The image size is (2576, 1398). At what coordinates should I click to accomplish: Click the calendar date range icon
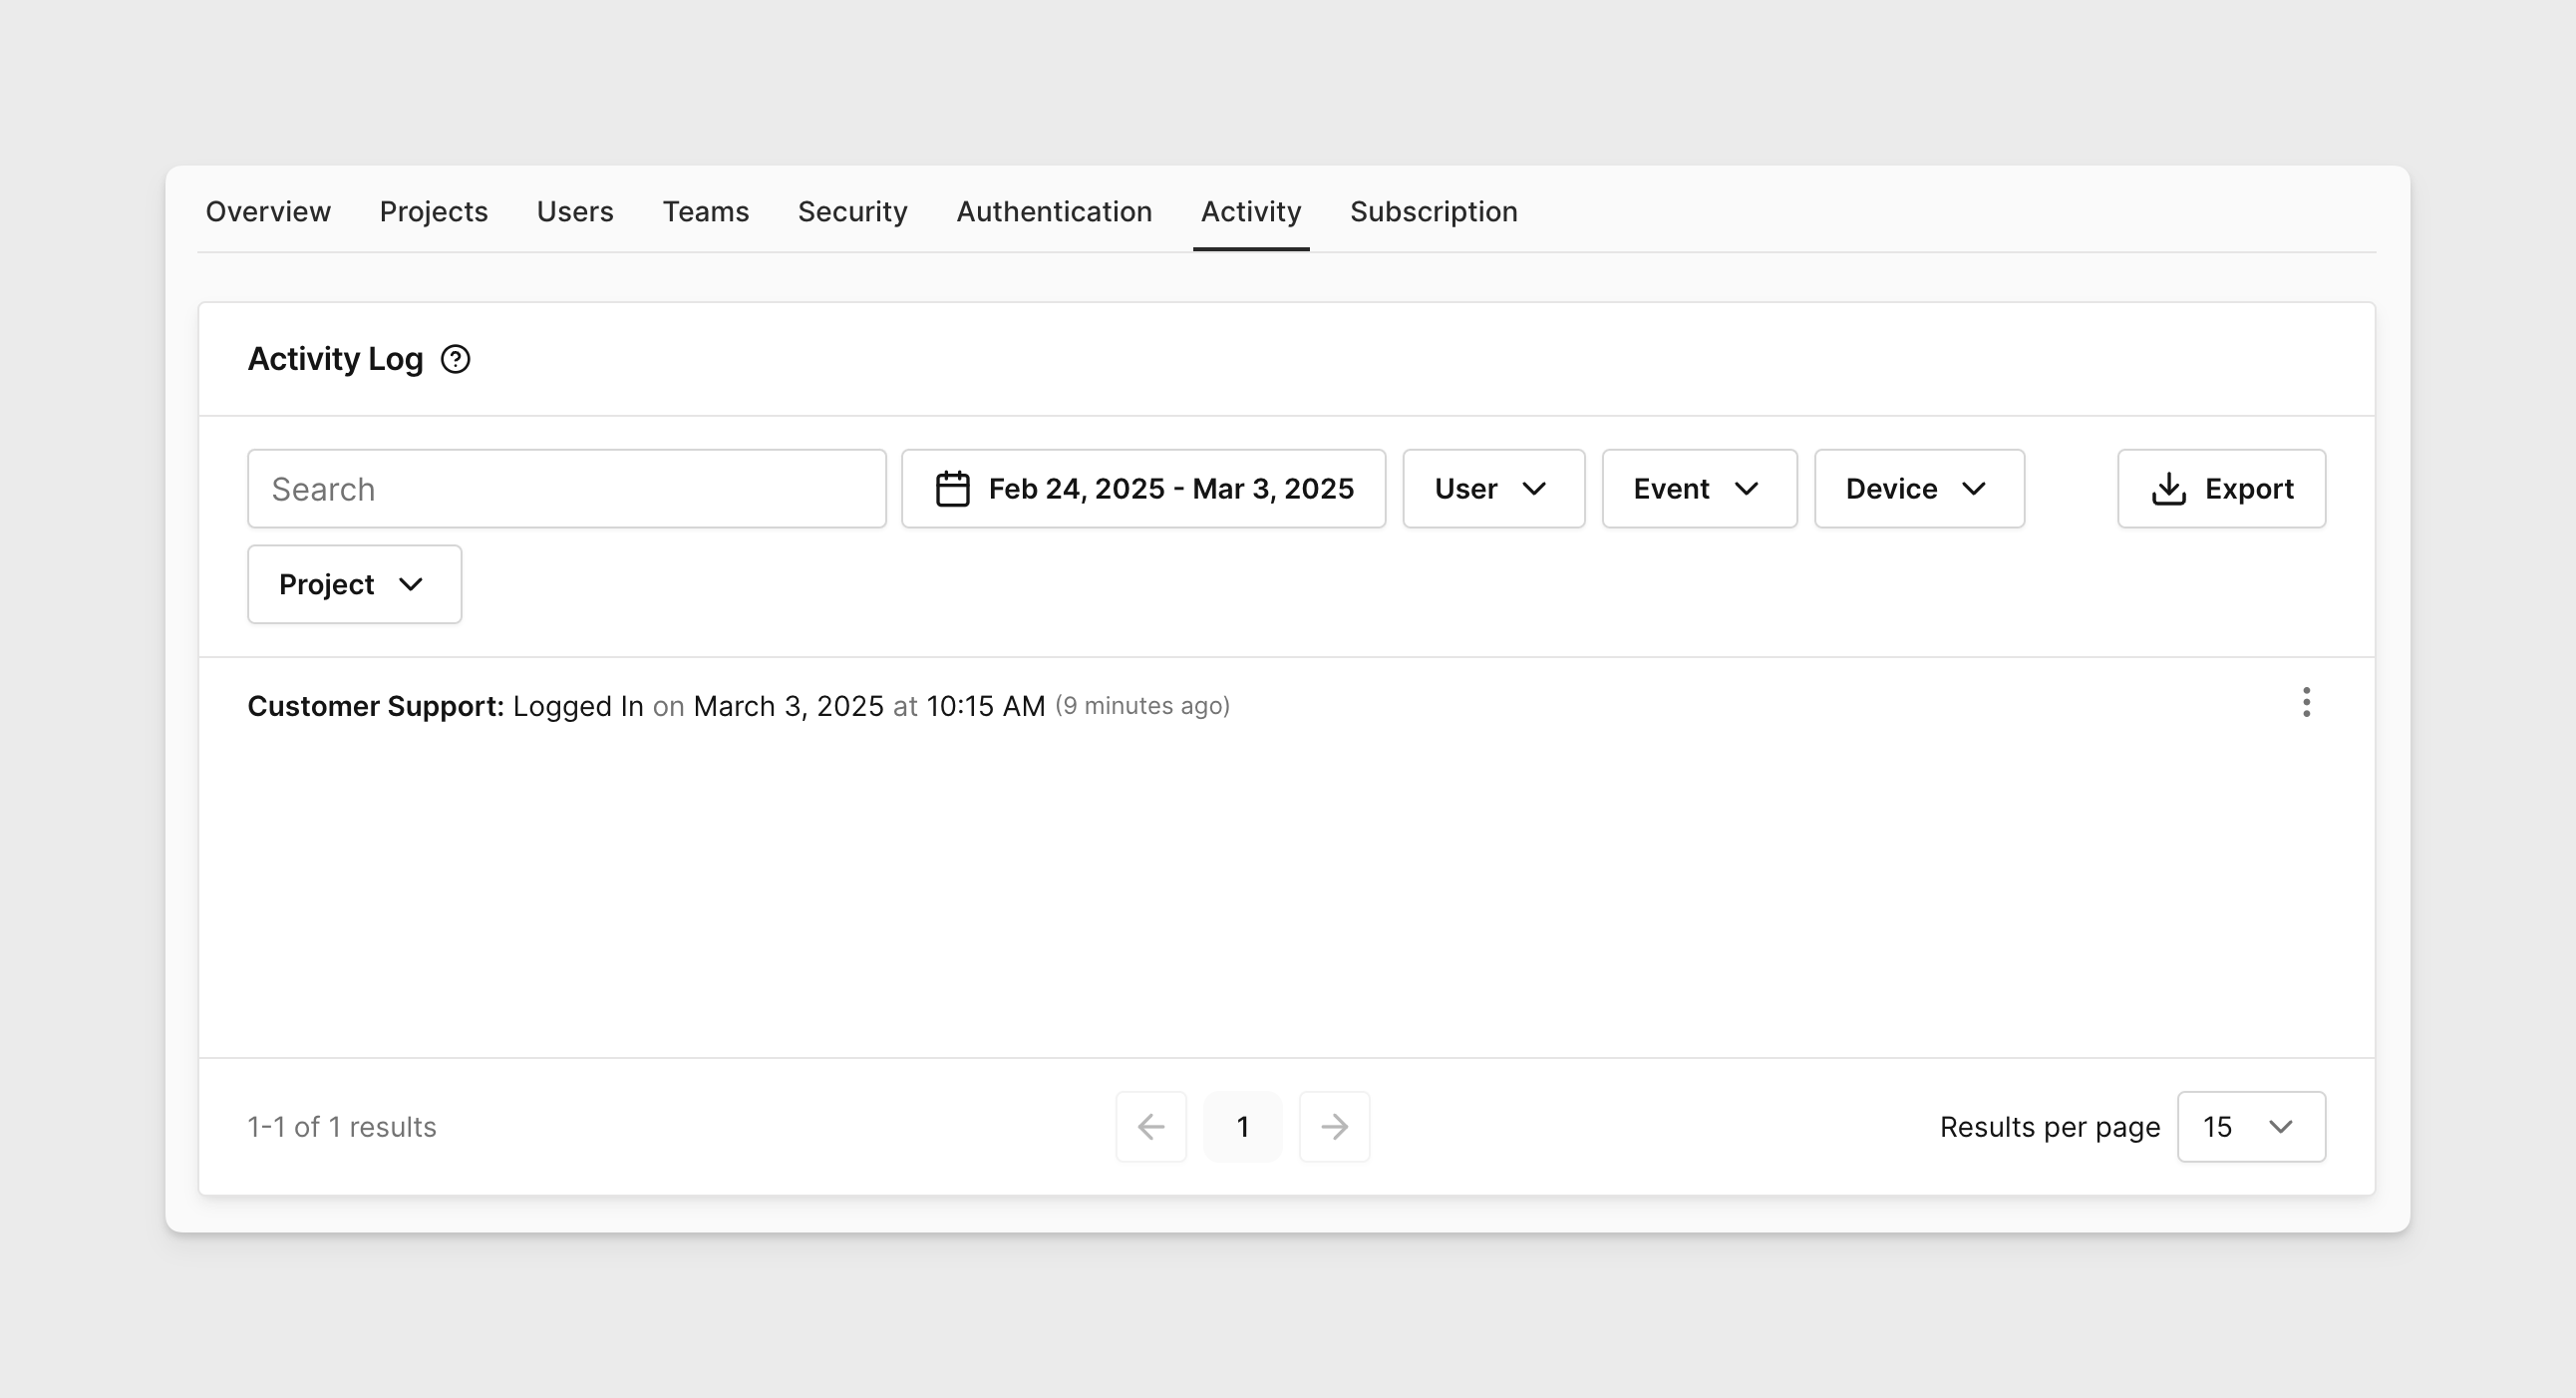(950, 489)
